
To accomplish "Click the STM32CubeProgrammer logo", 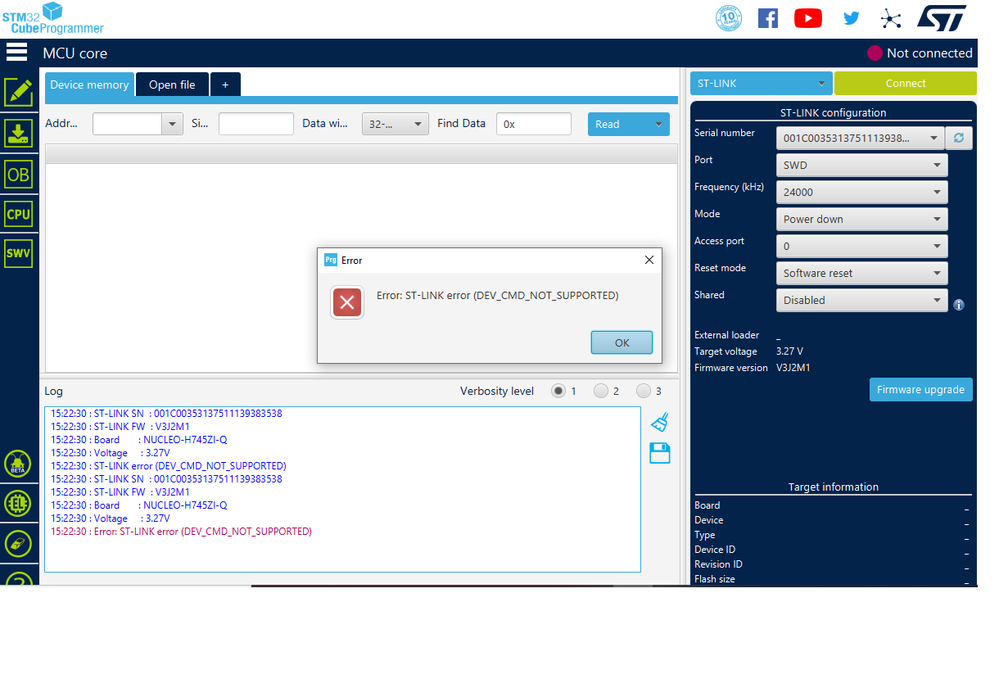I will (53, 18).
